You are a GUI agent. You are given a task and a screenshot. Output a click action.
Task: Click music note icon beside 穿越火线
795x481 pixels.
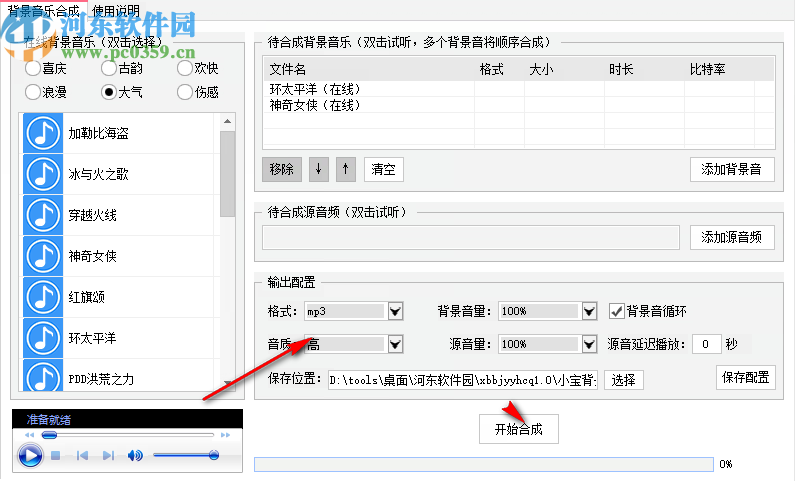pos(43,215)
